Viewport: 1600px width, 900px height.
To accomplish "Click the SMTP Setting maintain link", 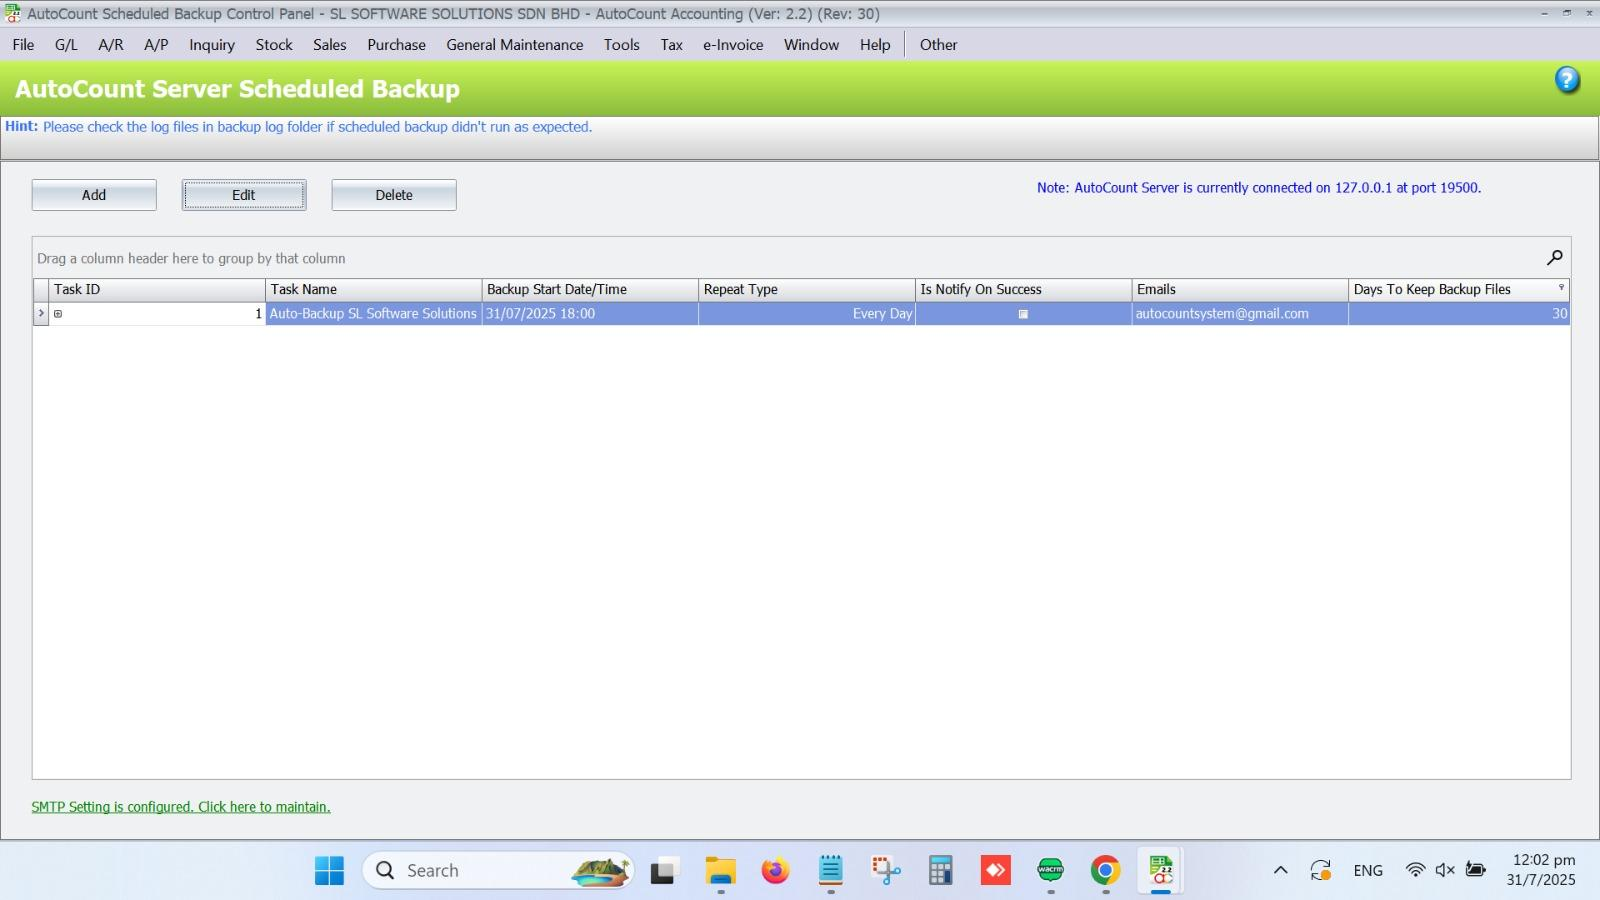I will 181,807.
